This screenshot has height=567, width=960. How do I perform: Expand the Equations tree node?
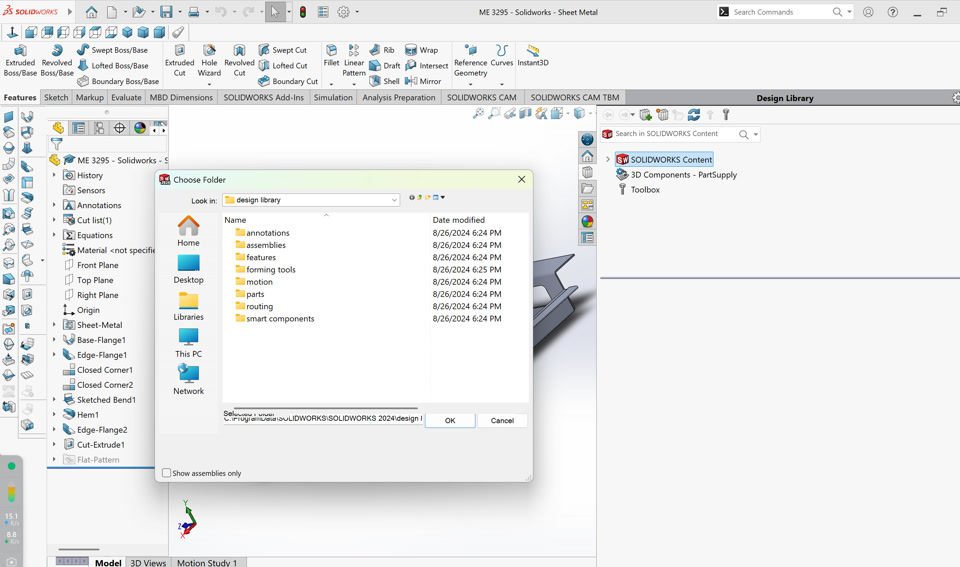coord(54,235)
